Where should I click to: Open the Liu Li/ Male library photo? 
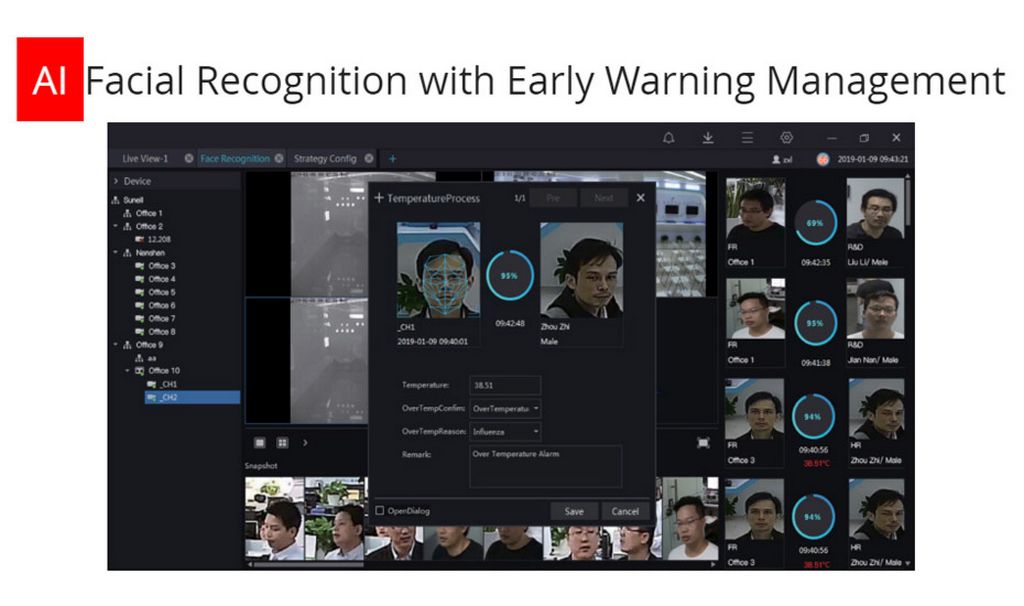click(876, 209)
